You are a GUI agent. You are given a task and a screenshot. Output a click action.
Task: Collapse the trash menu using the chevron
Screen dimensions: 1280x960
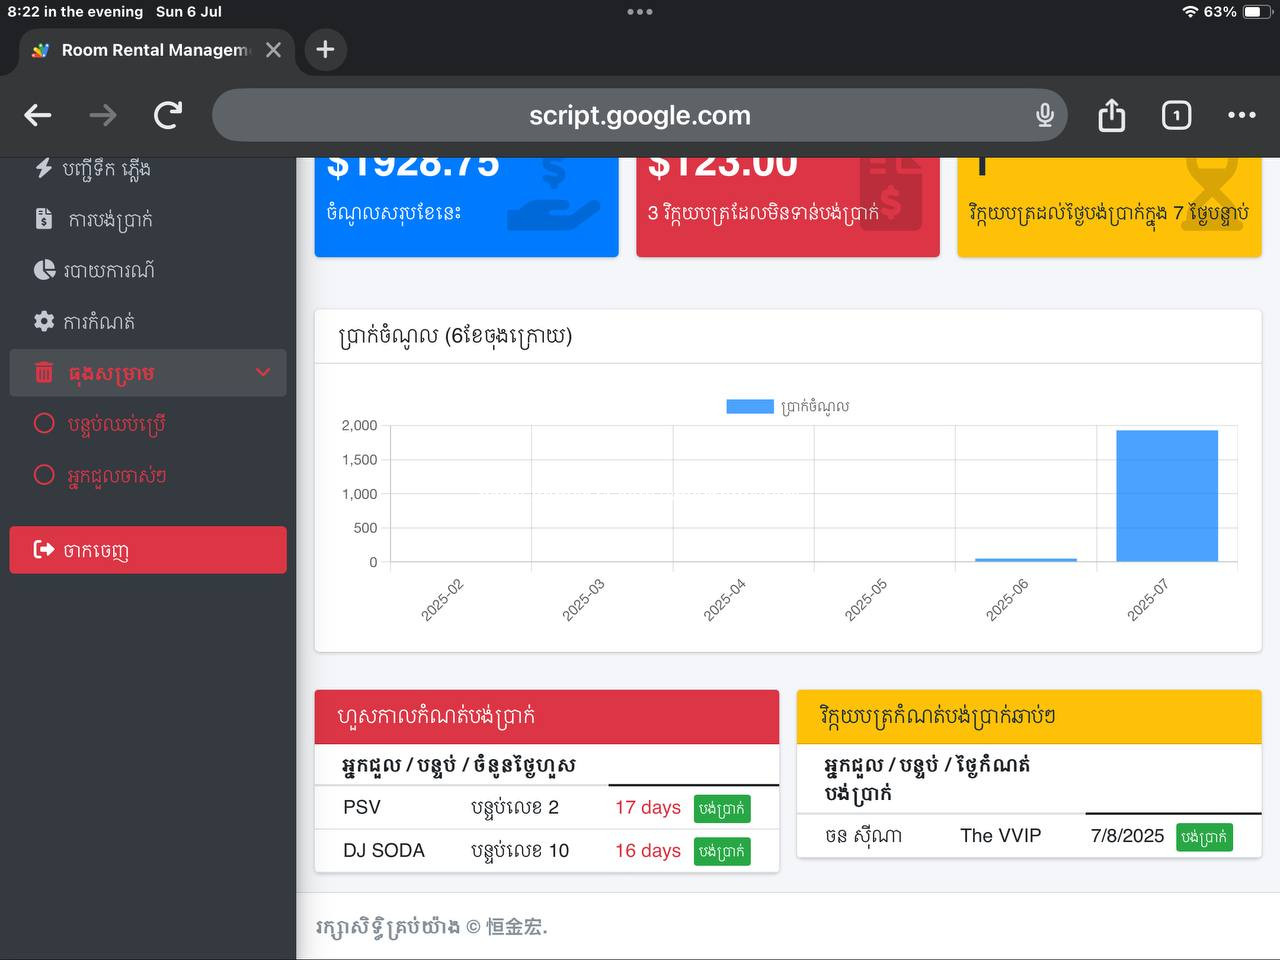point(263,373)
